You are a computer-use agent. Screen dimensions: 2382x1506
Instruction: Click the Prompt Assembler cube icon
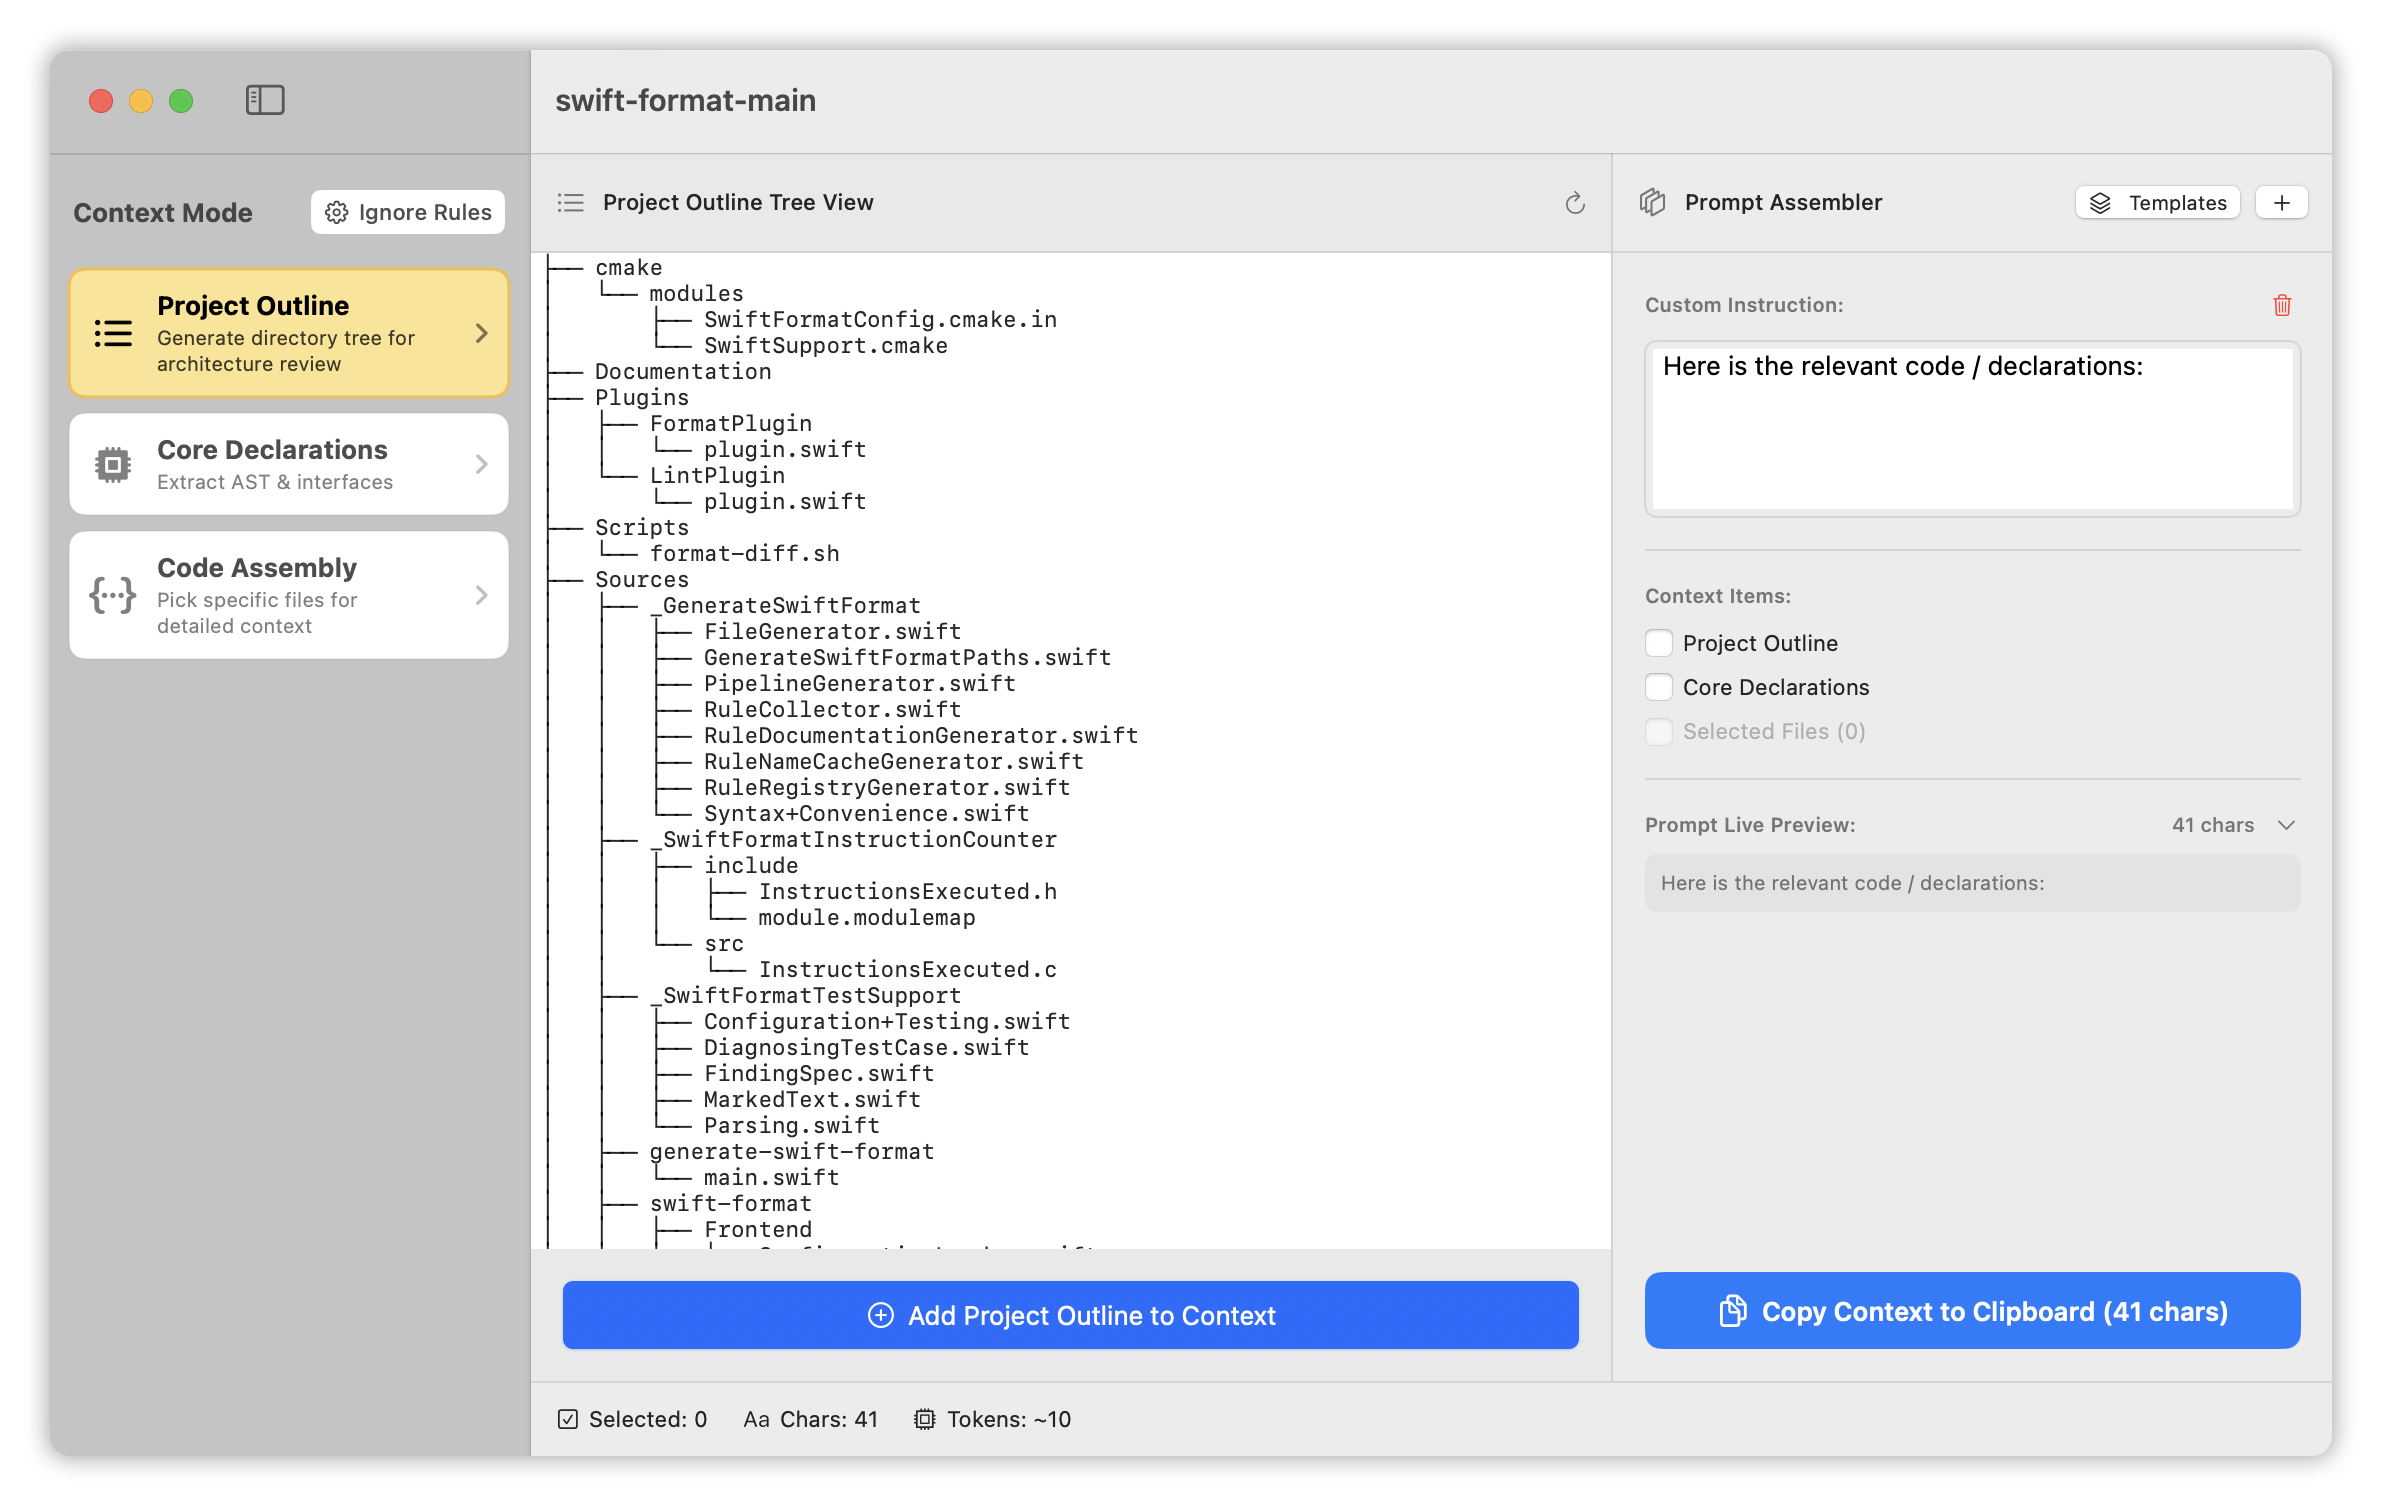pyautogui.click(x=1653, y=202)
